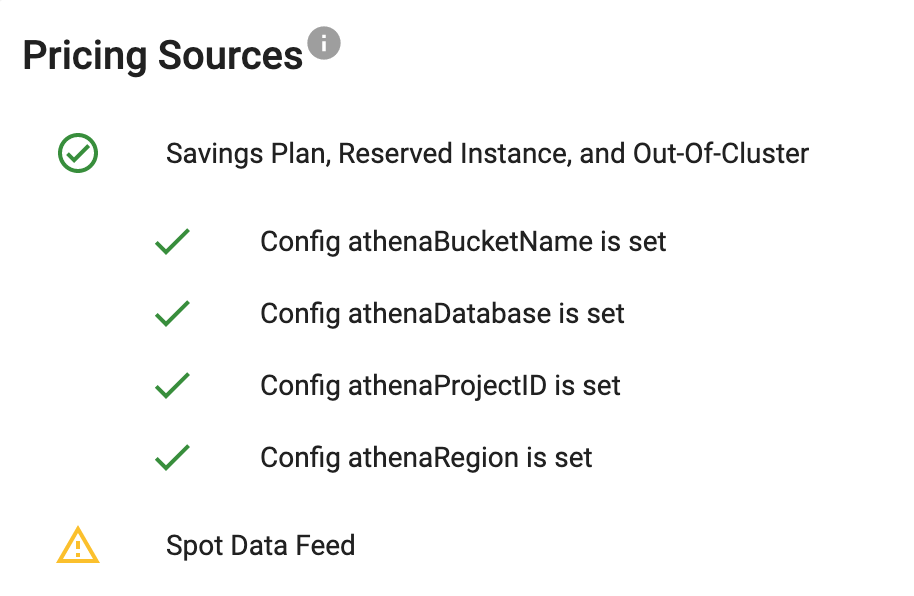Viewport: 914px width, 596px height.
Task: Click the checkmark next to athenaBucketName
Action: point(173,242)
